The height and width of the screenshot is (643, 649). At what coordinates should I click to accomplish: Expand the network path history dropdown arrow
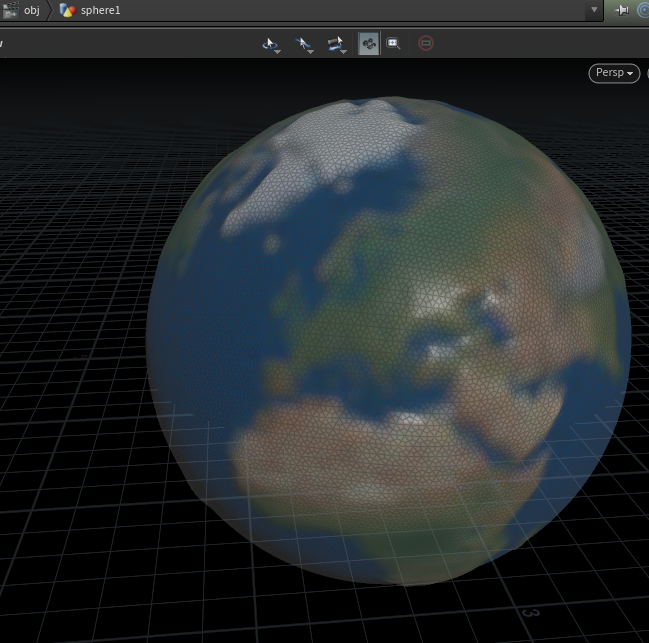tap(594, 10)
